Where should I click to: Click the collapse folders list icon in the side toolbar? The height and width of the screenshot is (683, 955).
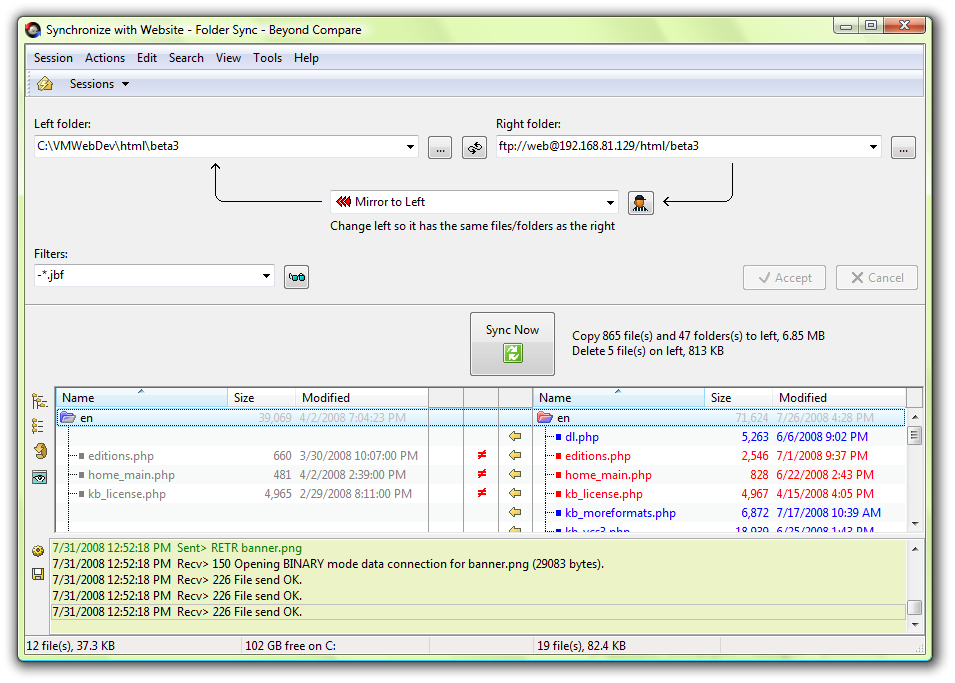pyautogui.click(x=38, y=425)
